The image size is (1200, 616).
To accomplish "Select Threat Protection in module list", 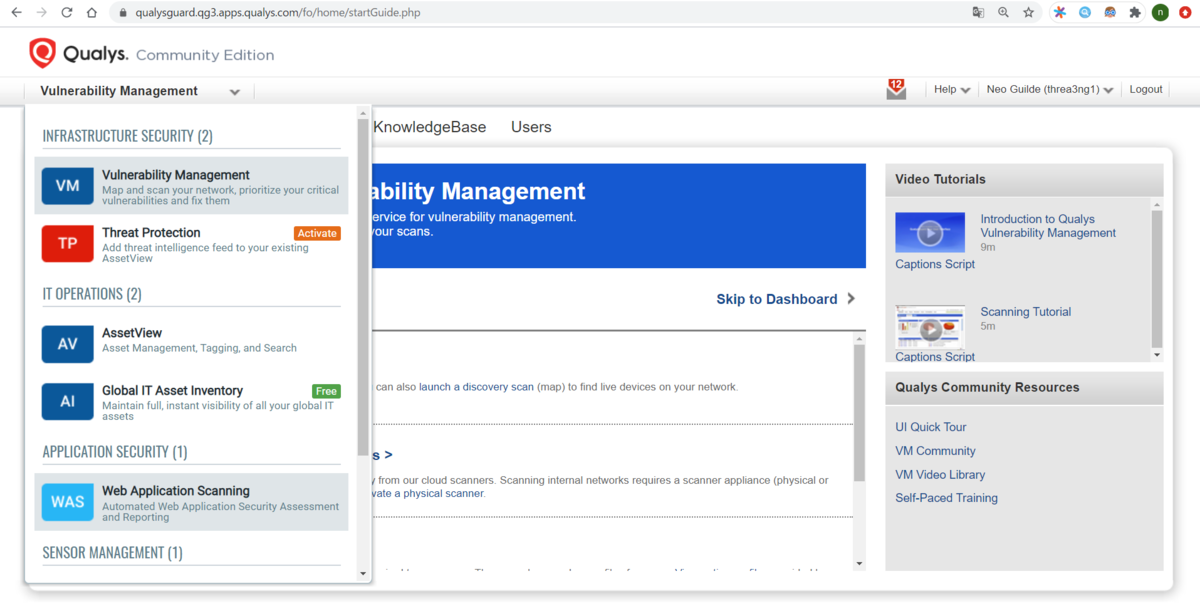I will [x=191, y=243].
